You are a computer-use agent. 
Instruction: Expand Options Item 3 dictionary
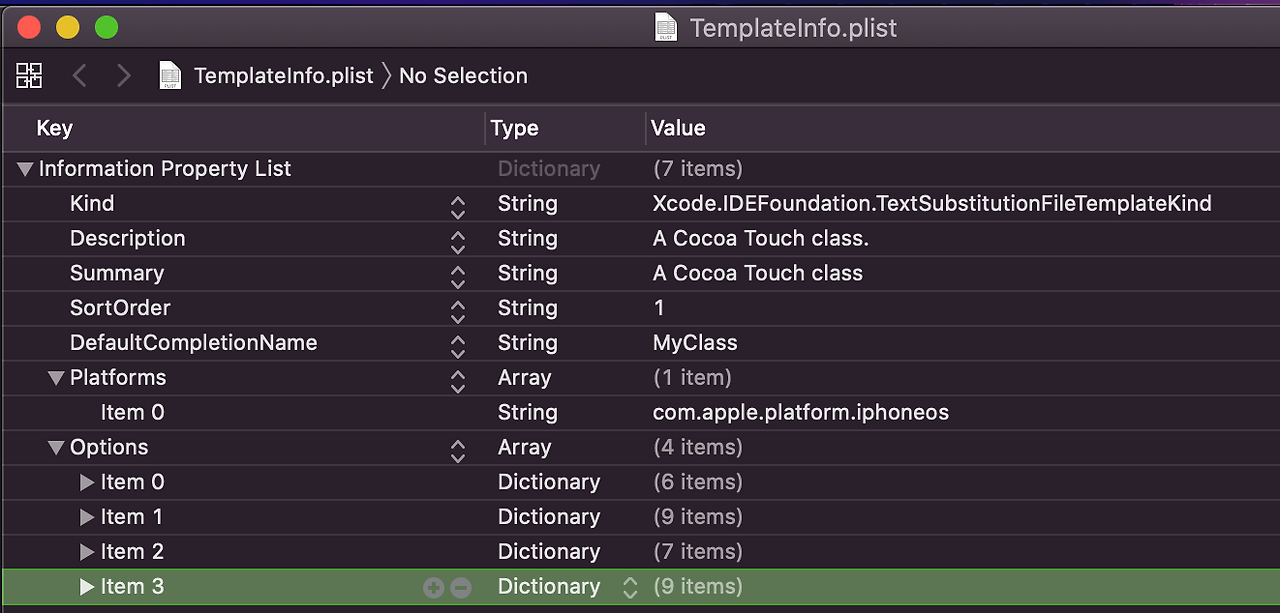coord(87,587)
